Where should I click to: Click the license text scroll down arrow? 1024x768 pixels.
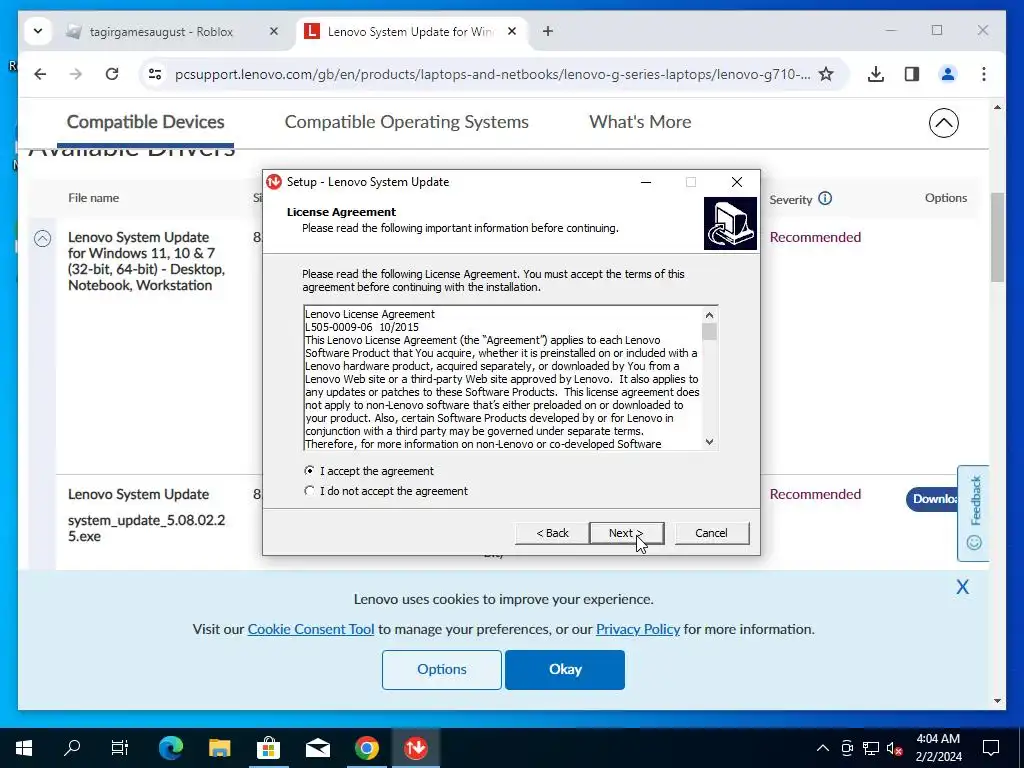coord(709,442)
